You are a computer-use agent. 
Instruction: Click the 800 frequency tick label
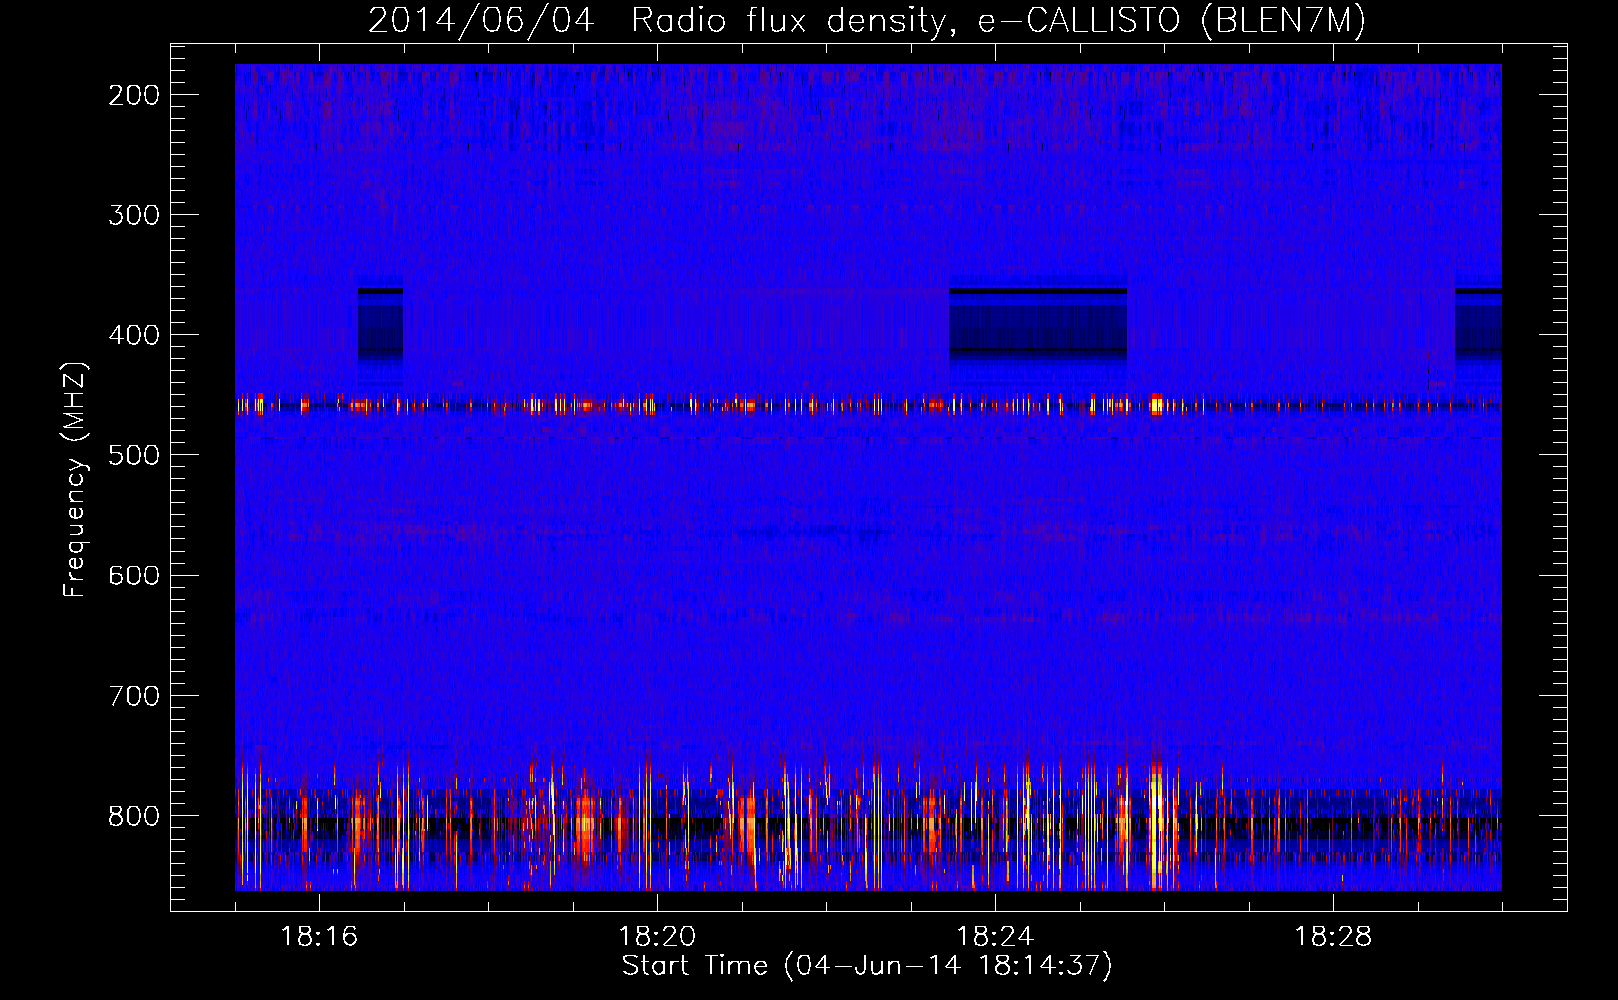134,816
